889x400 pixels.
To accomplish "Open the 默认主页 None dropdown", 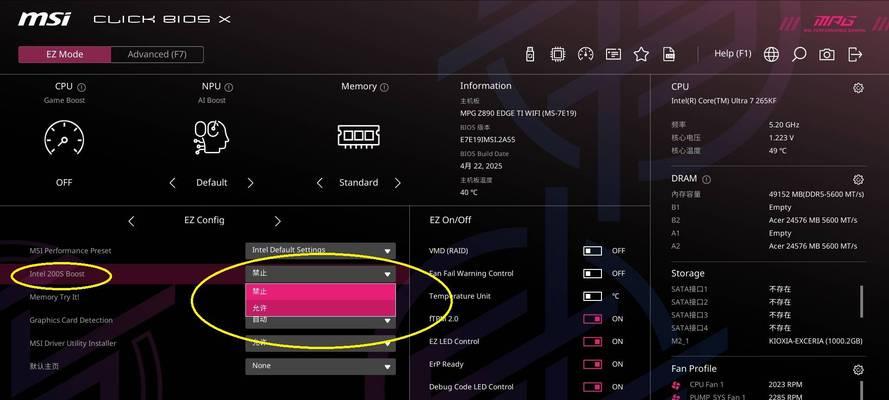I will pyautogui.click(x=320, y=366).
